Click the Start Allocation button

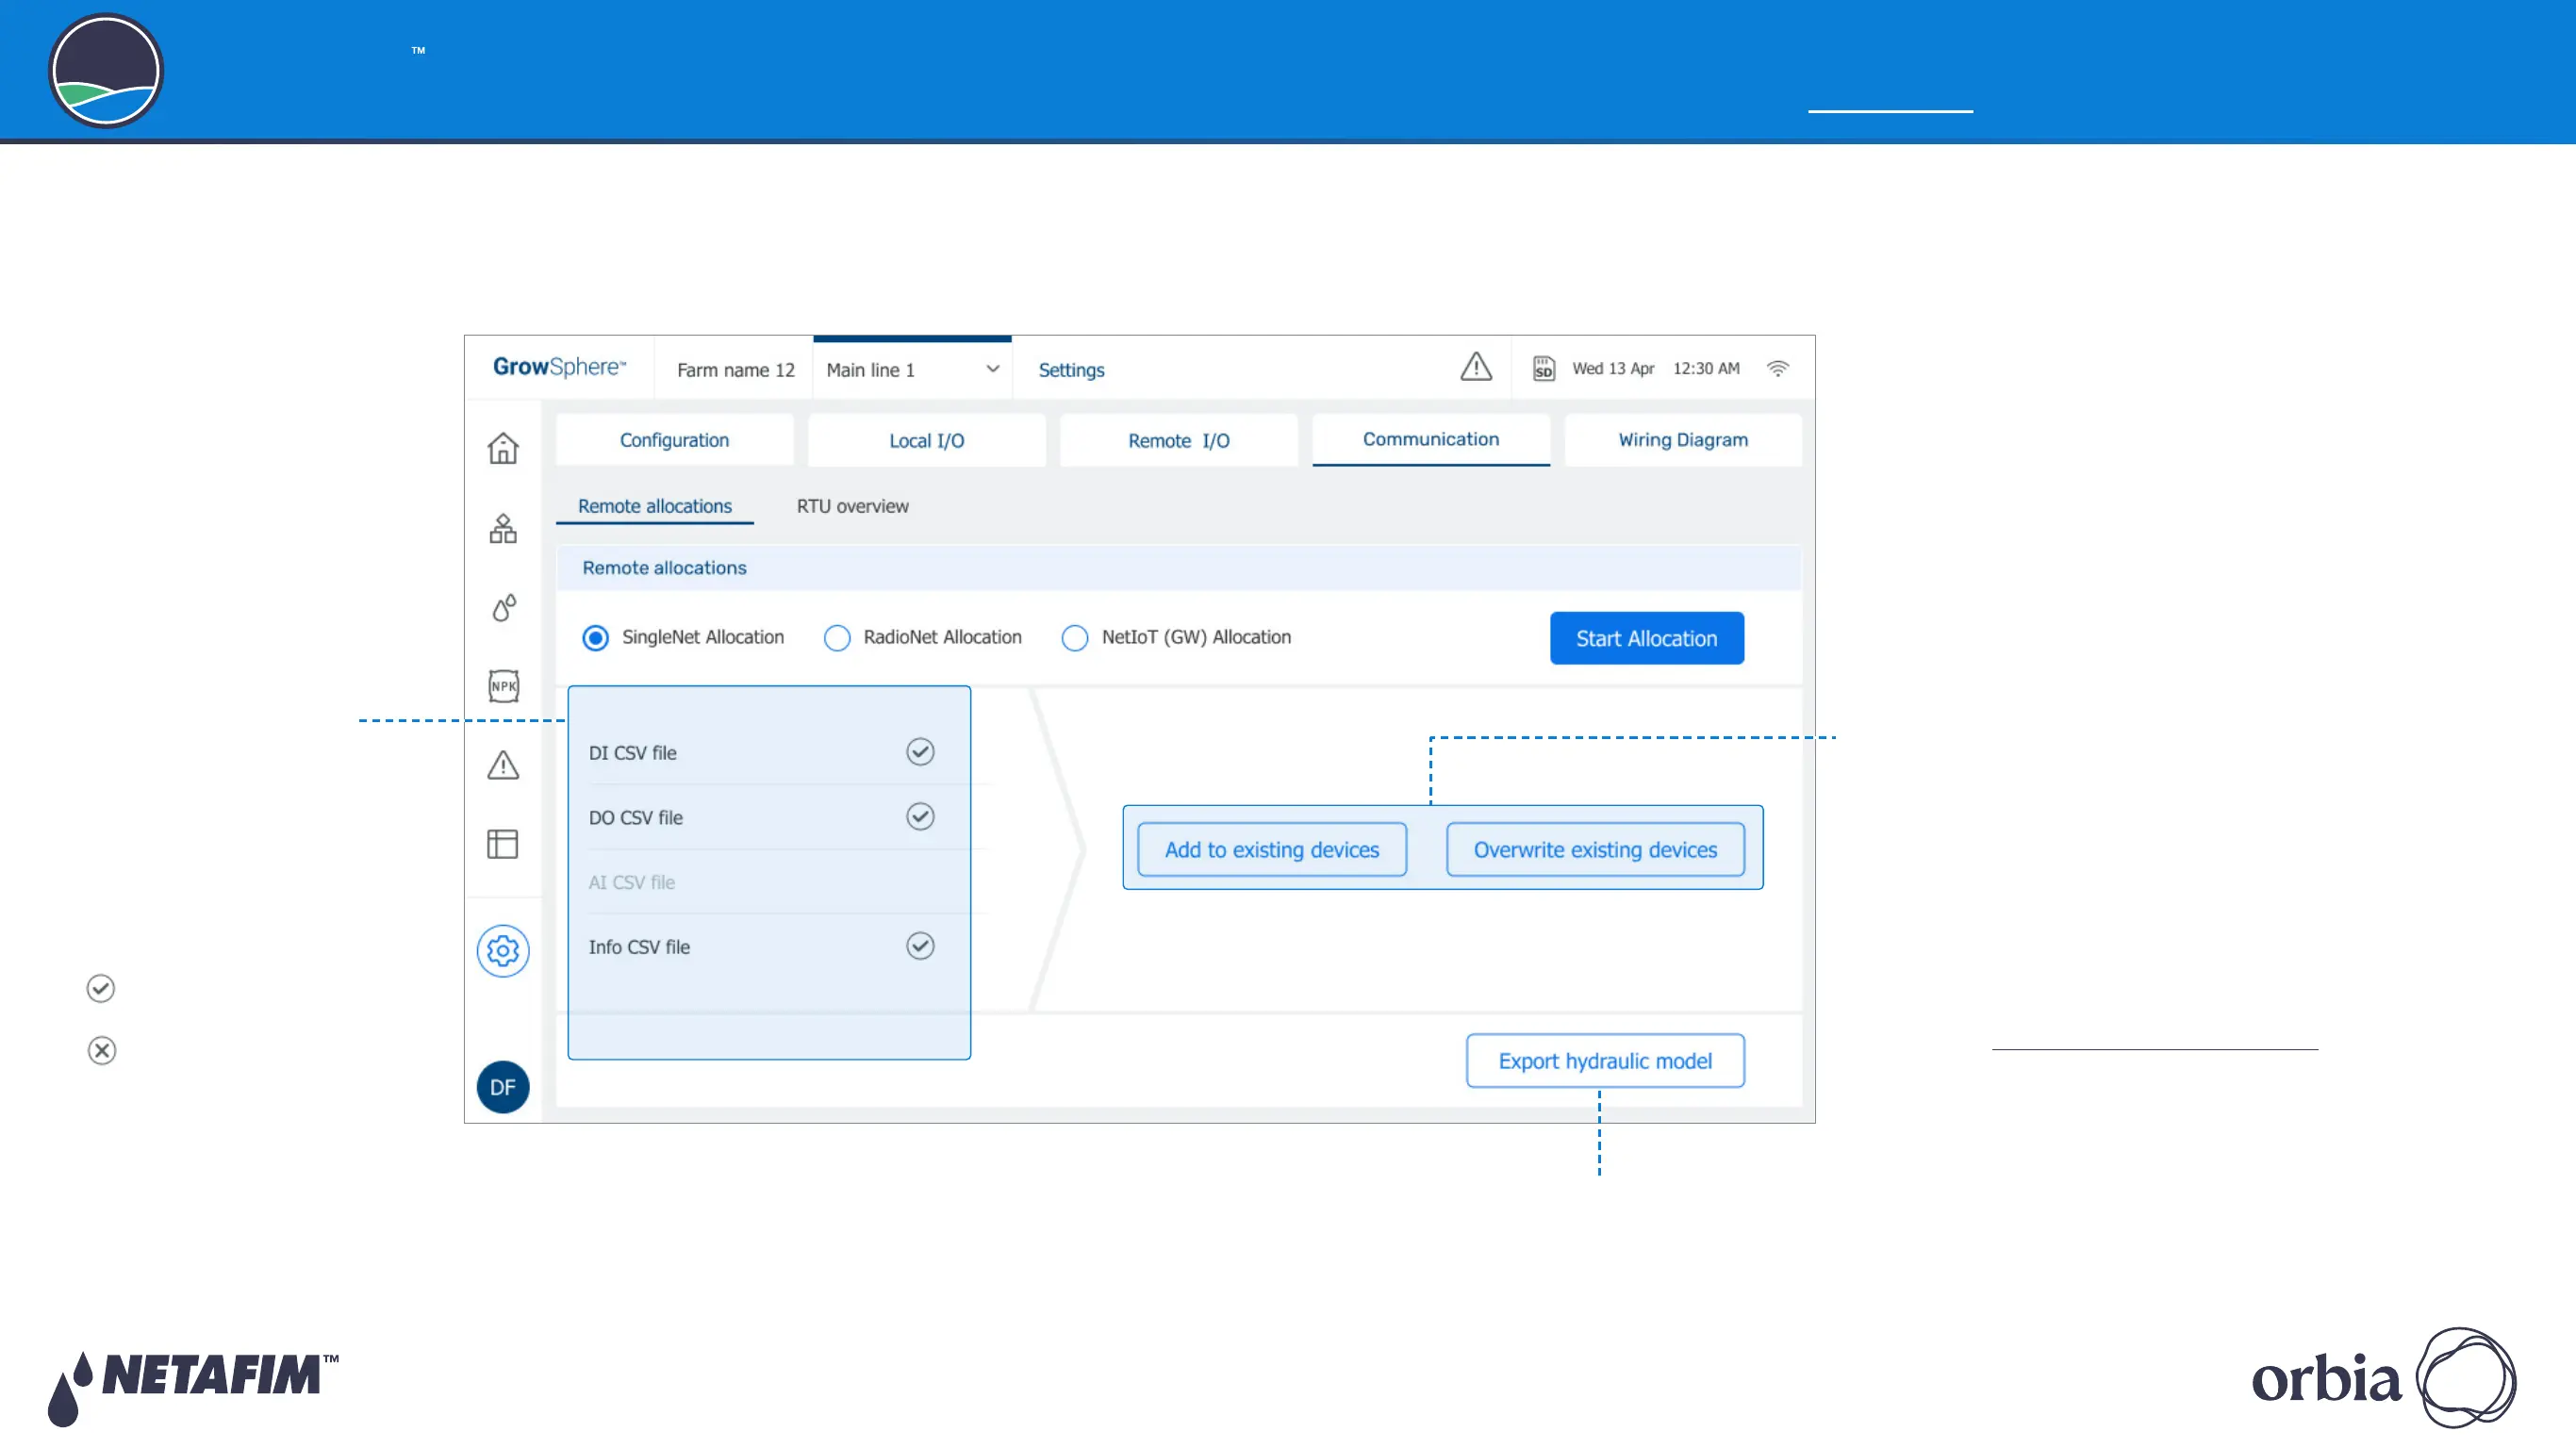click(x=1646, y=638)
